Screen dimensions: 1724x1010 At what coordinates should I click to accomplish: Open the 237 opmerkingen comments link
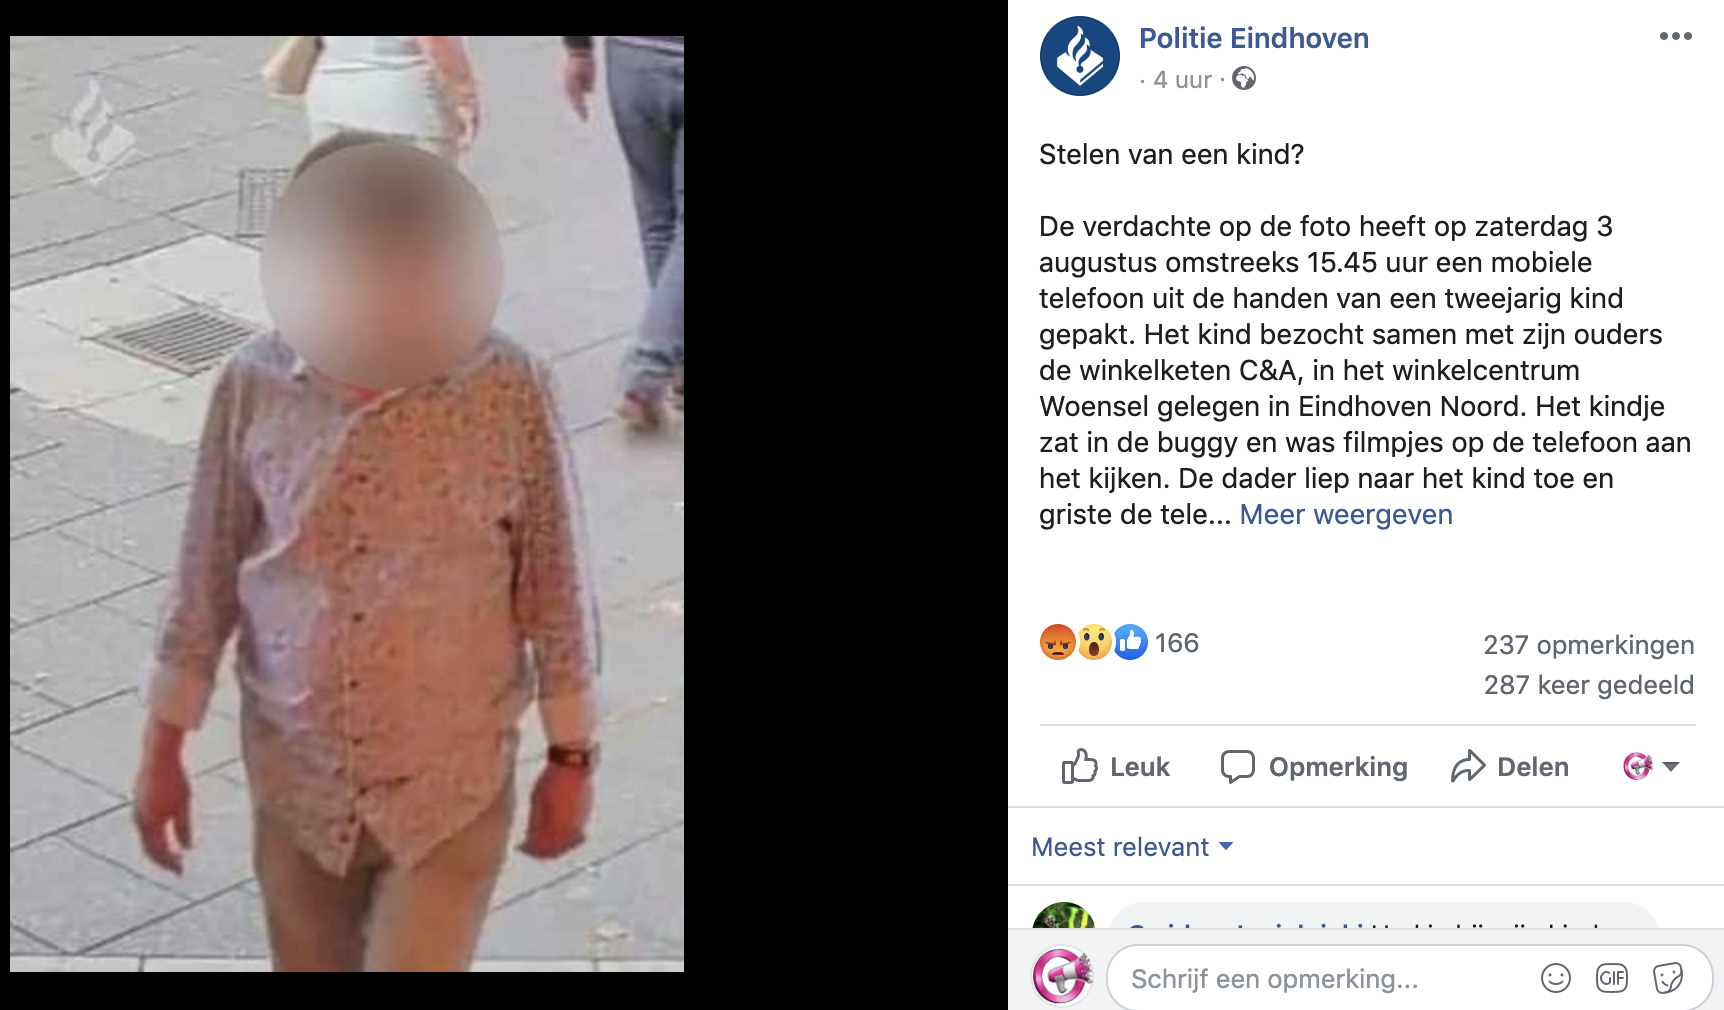tap(1588, 645)
